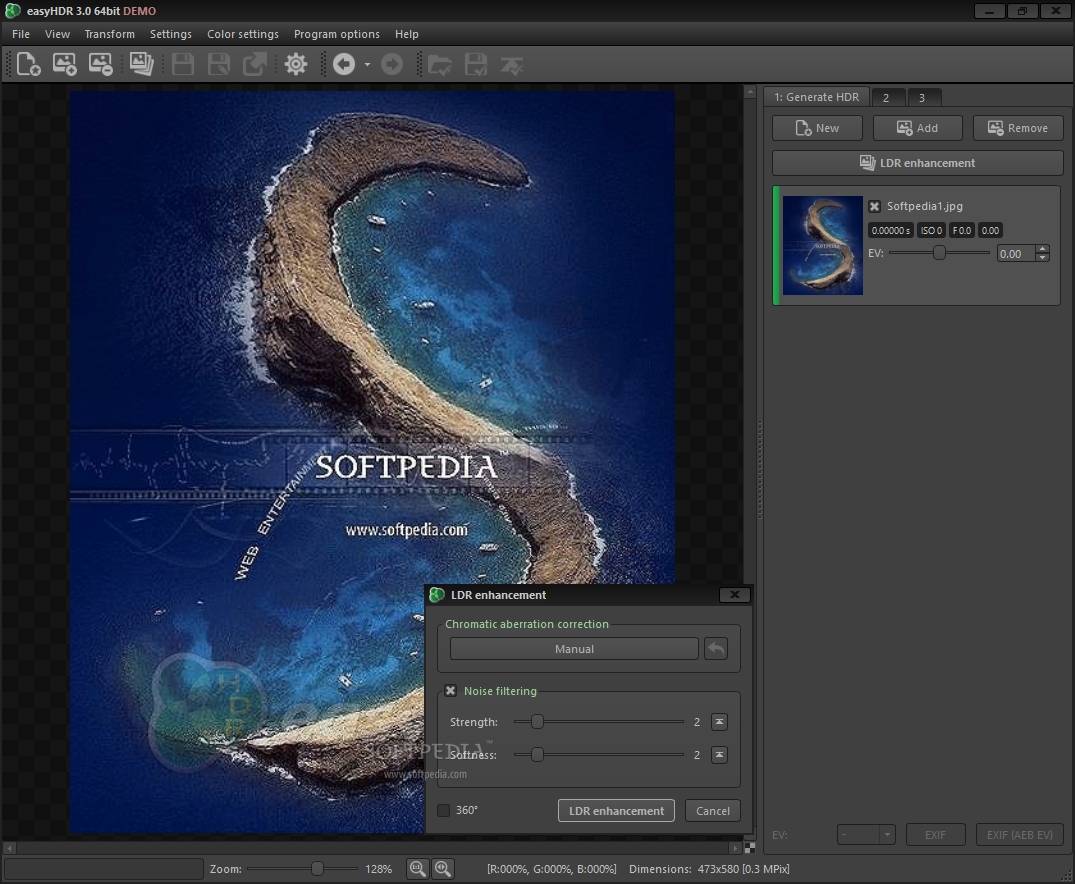Click the ISO 0 tag

(931, 230)
